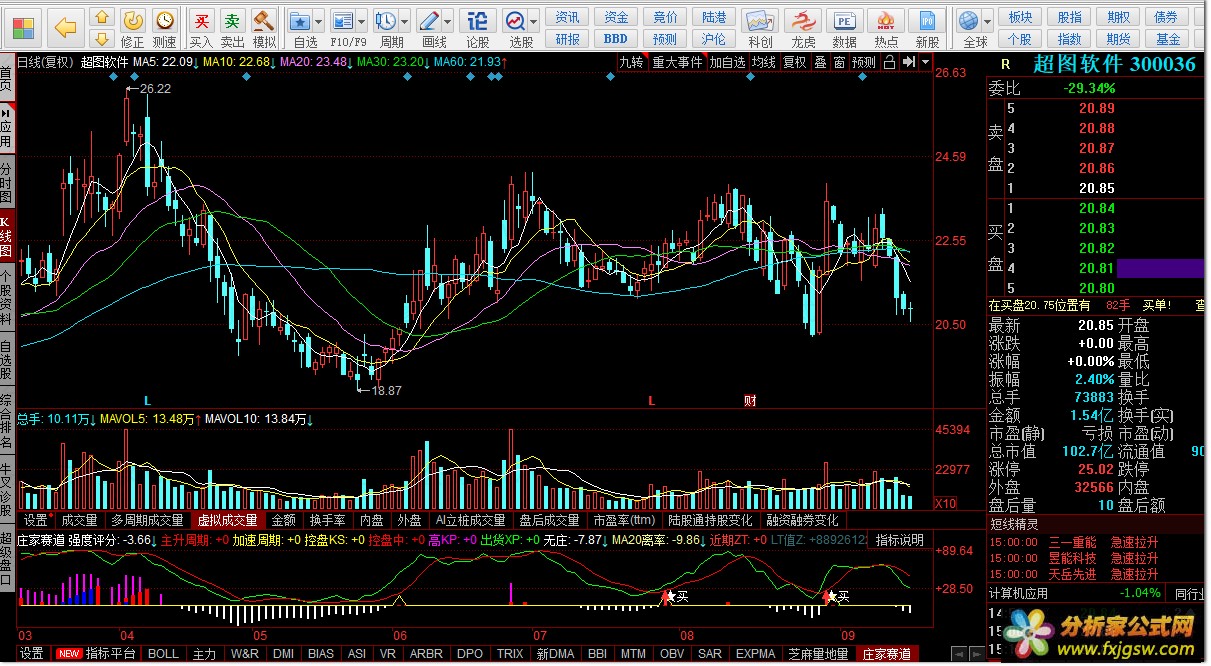This screenshot has height=666, width=1211.
Task: Select the 虚拟成交量 volume tab
Action: point(227,520)
